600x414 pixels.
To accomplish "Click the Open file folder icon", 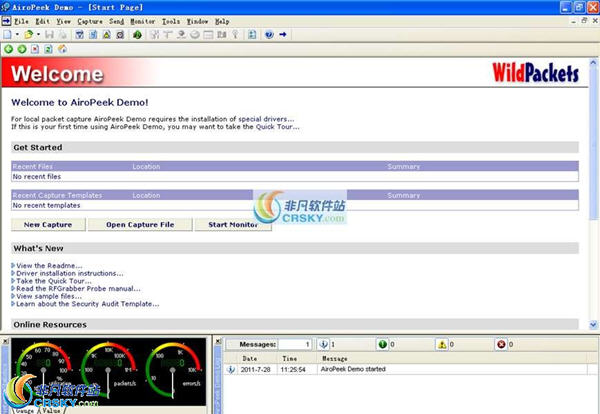I will click(x=29, y=35).
